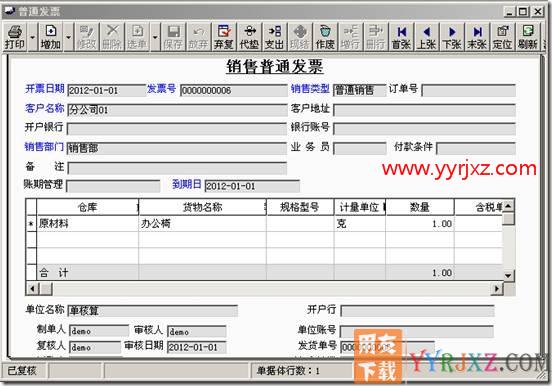Click the 删除 delete icon
This screenshot has width=552, height=386.
click(112, 37)
